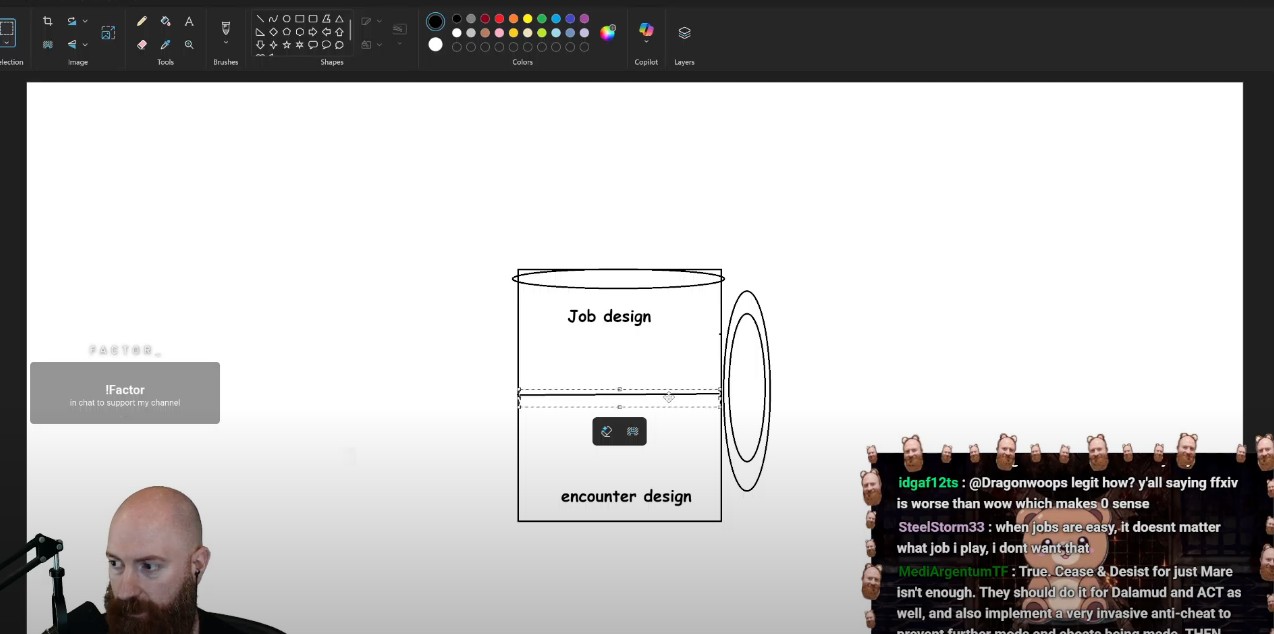Select the Text tool
This screenshot has height=634, width=1274.
(189, 21)
